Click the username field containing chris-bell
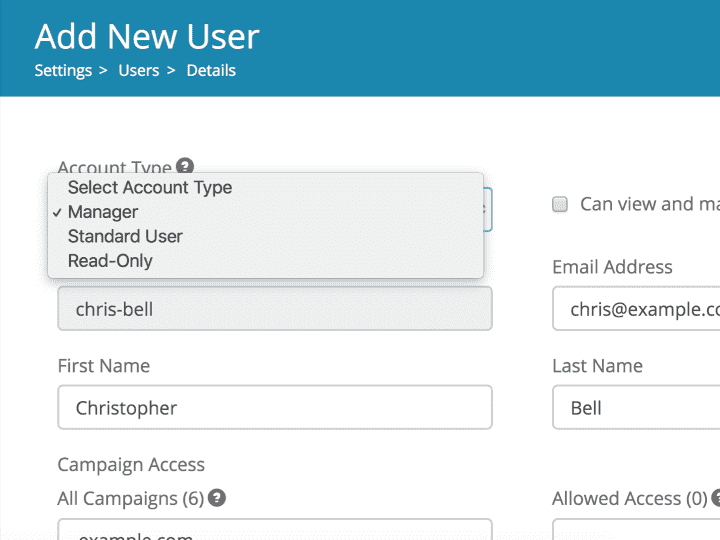720x540 pixels. coord(274,309)
